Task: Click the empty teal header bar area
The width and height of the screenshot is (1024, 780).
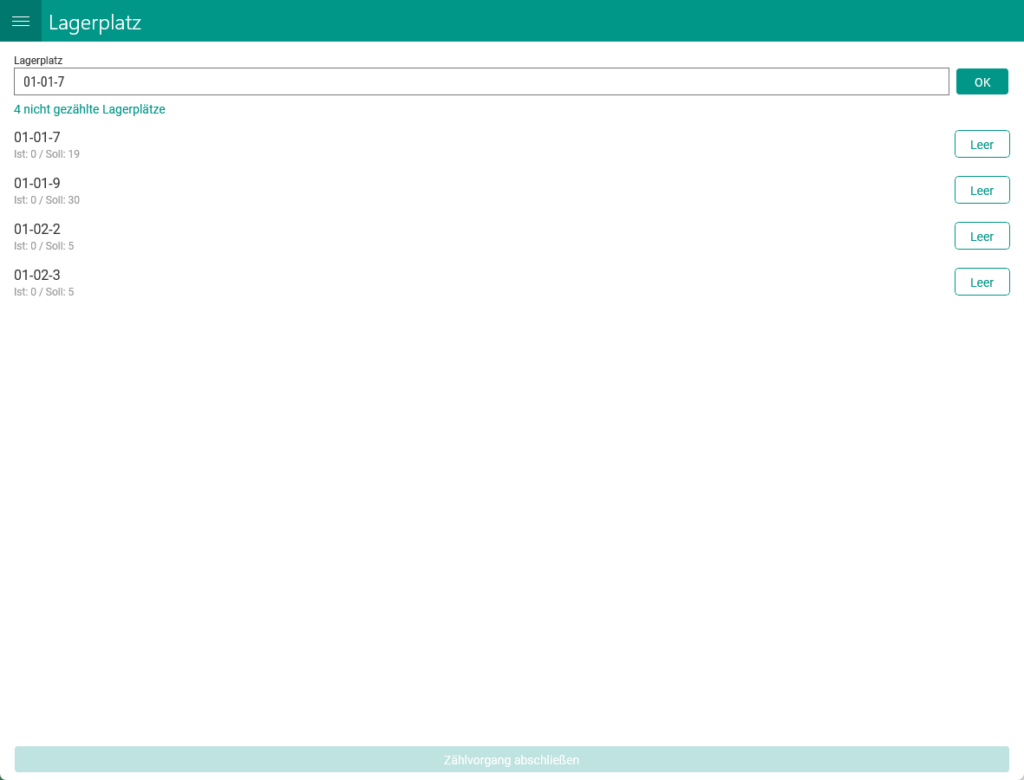Action: click(600, 21)
